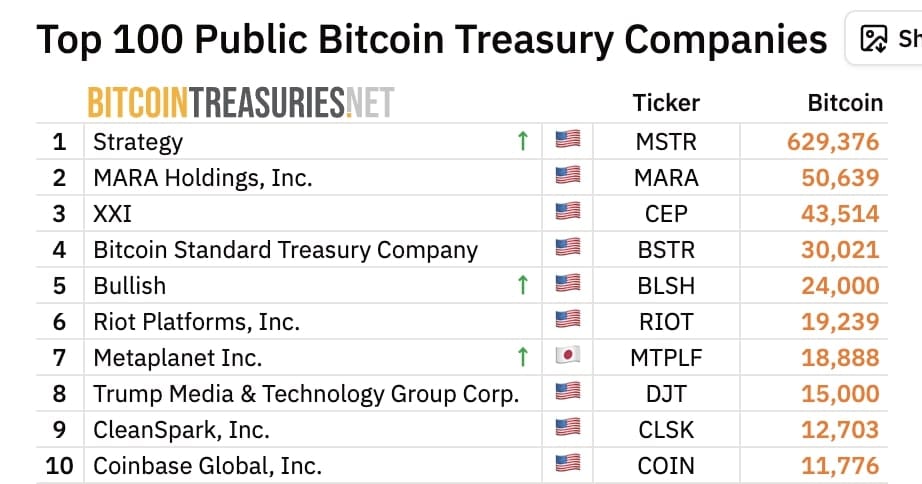The height and width of the screenshot is (484, 922).
Task: Open Bitcoin Standard Treasury Company page
Action: (285, 250)
